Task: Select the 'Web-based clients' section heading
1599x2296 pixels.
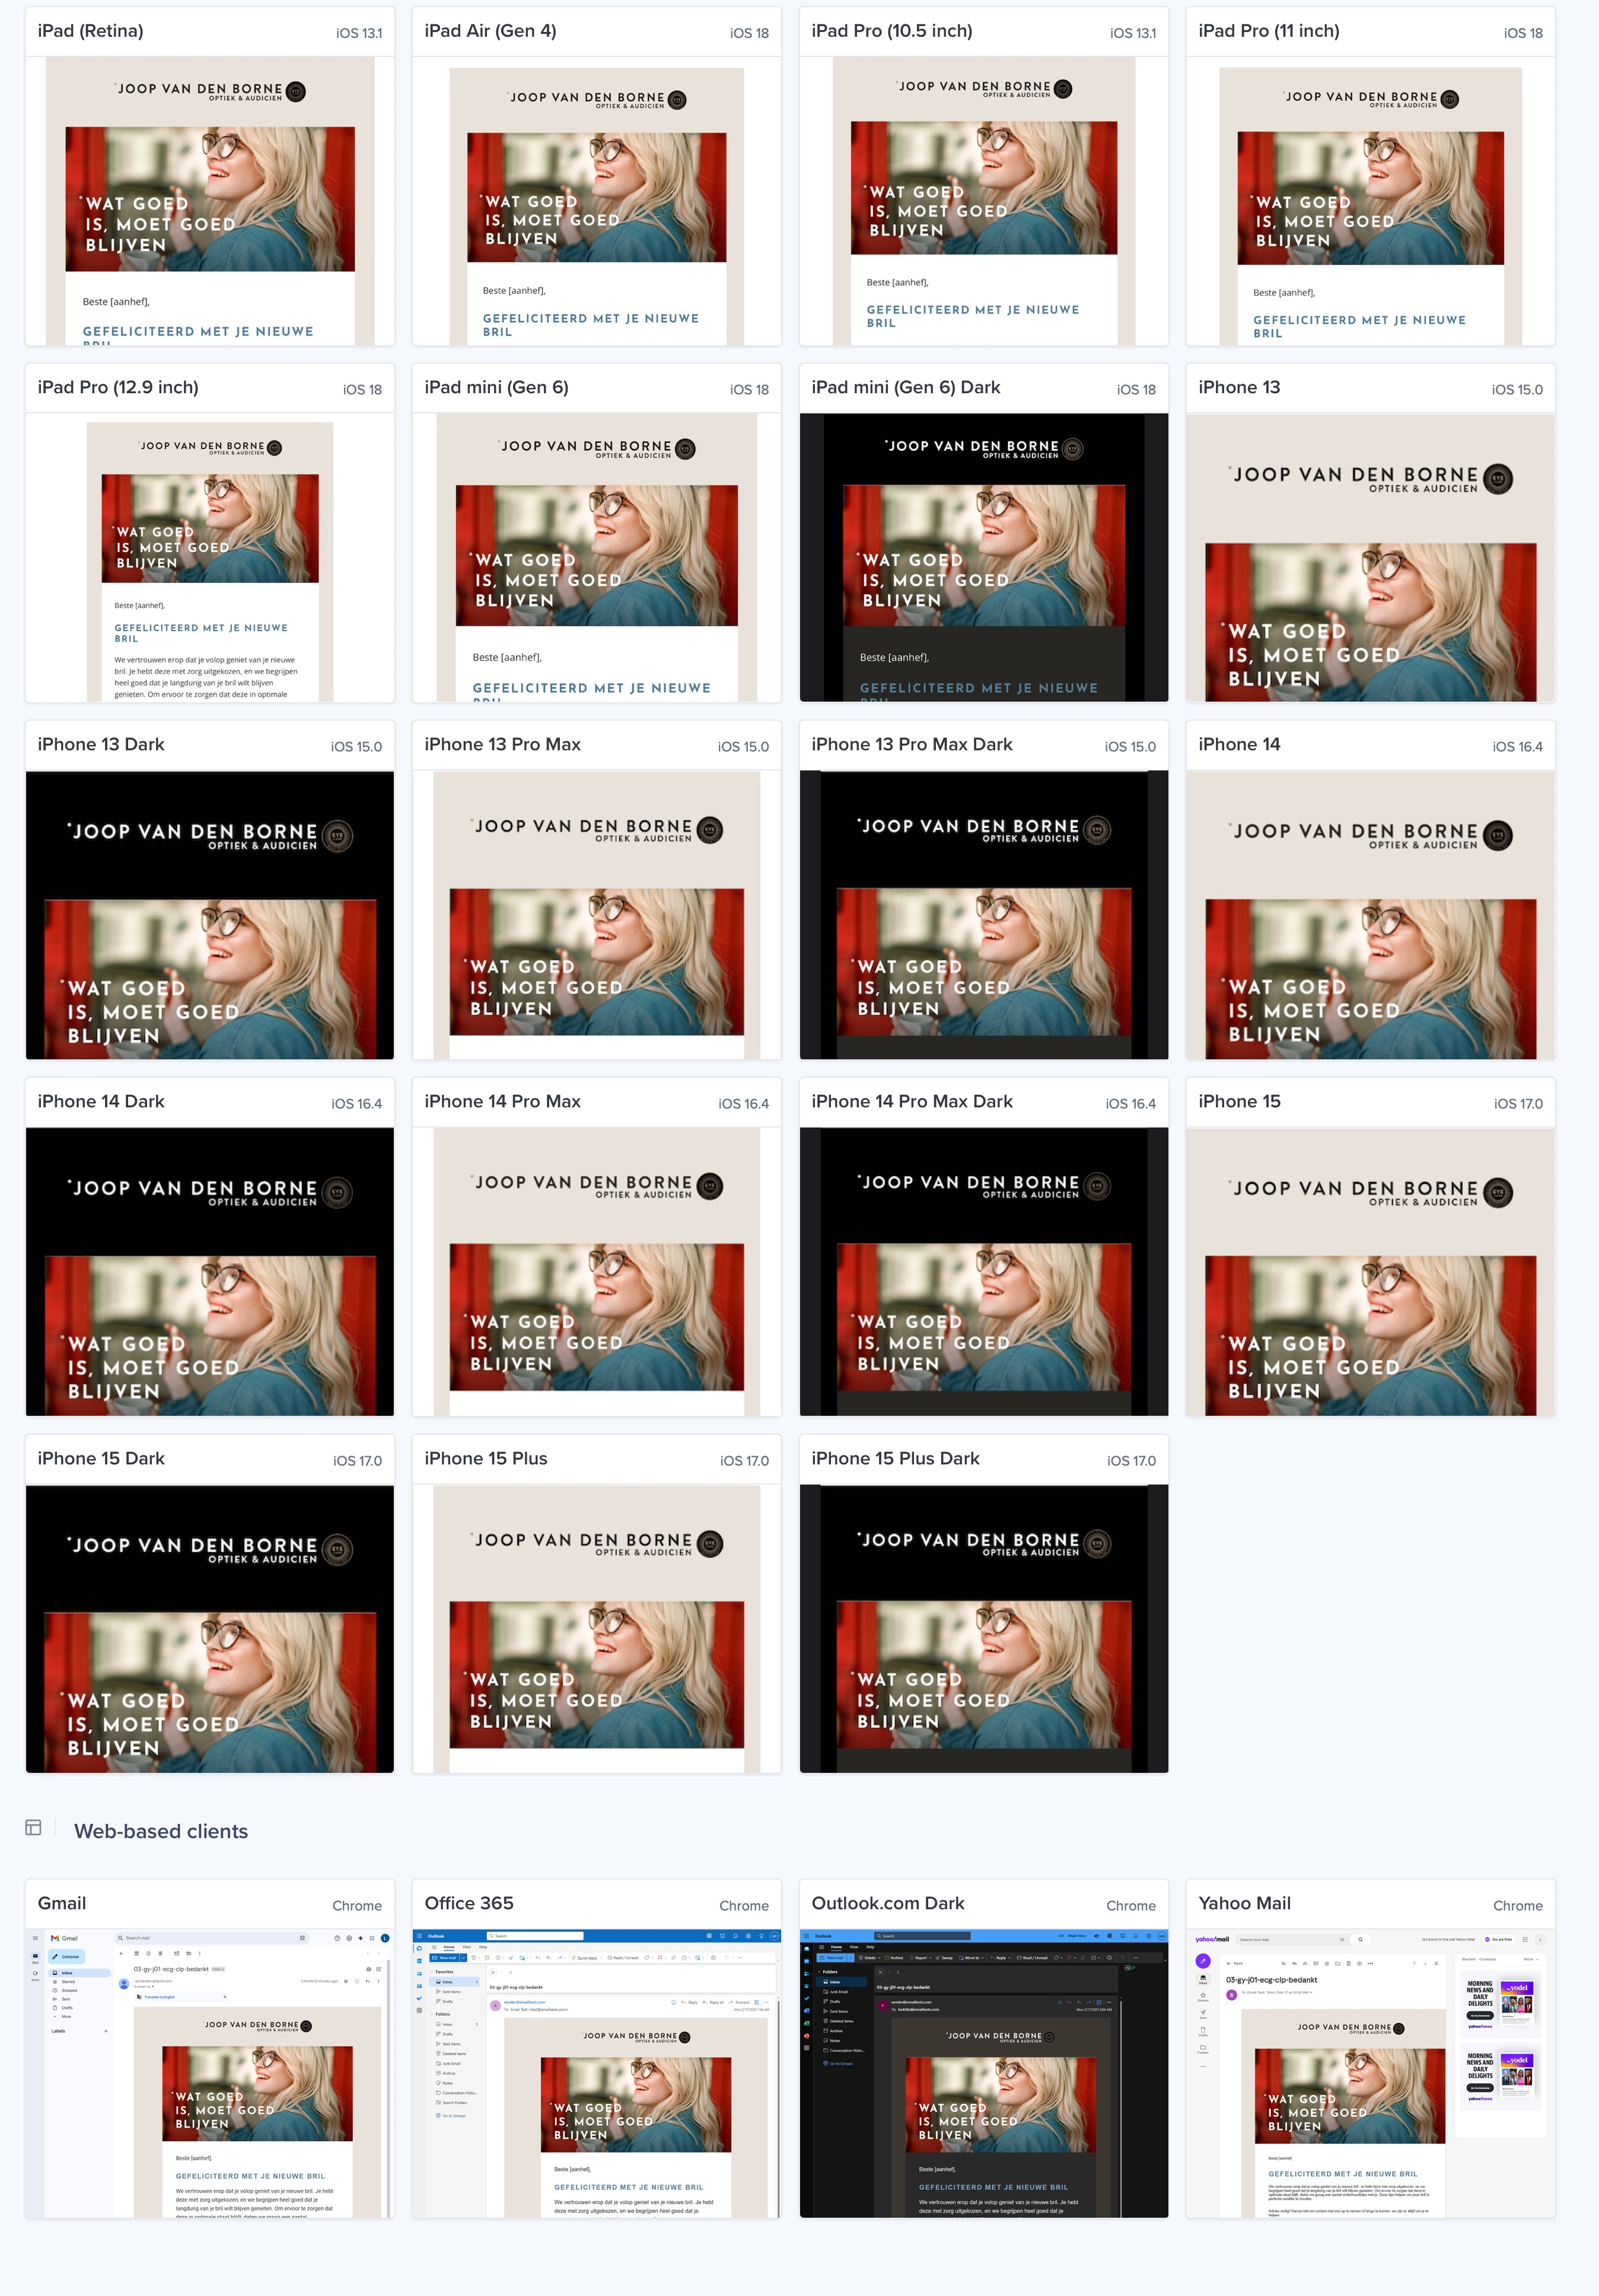Action: point(161,1831)
